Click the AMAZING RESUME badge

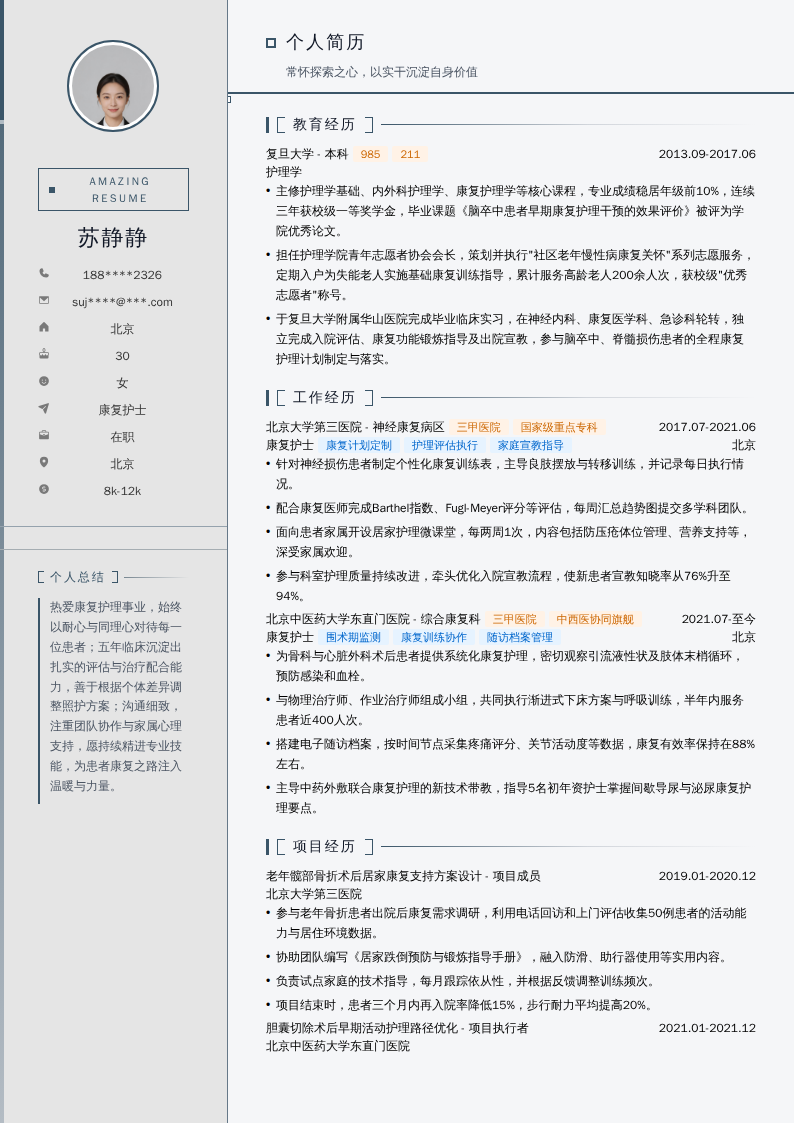click(113, 190)
